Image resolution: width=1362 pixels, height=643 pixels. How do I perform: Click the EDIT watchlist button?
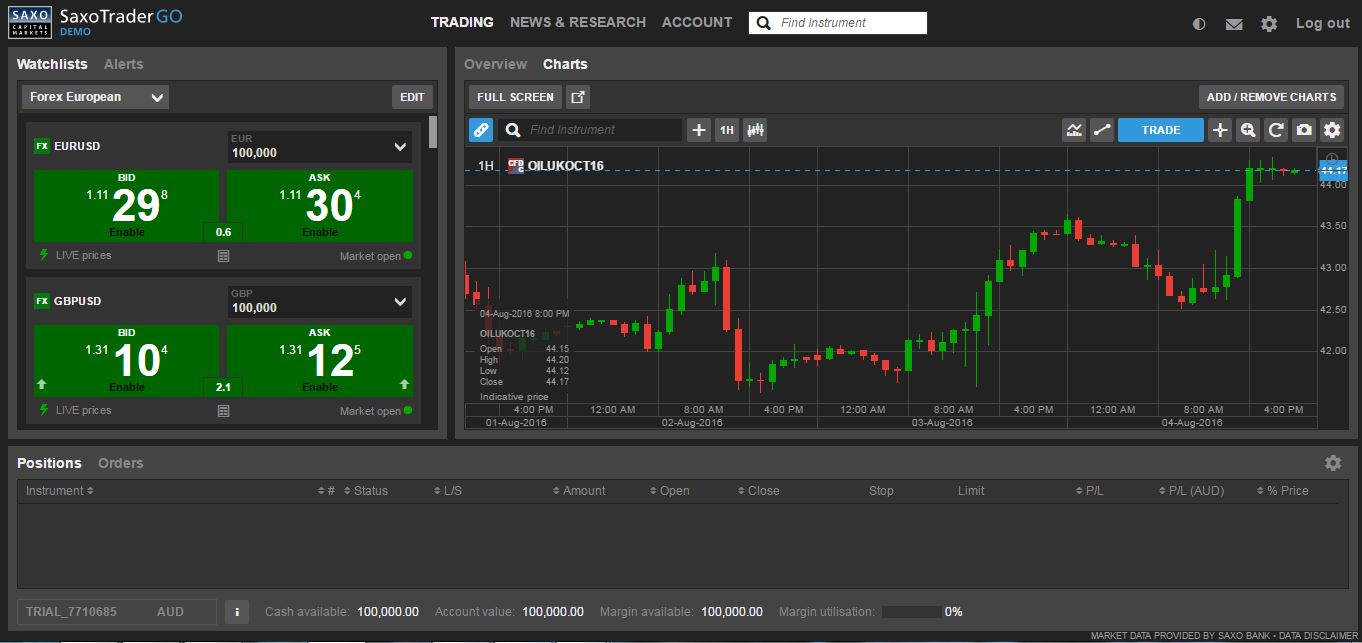412,97
